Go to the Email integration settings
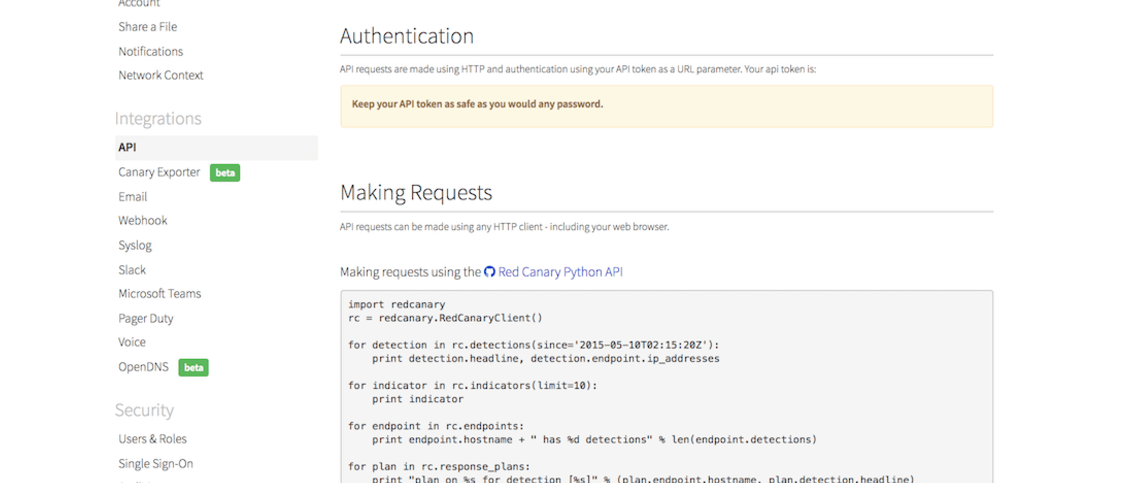The image size is (1128, 483). pyautogui.click(x=133, y=197)
